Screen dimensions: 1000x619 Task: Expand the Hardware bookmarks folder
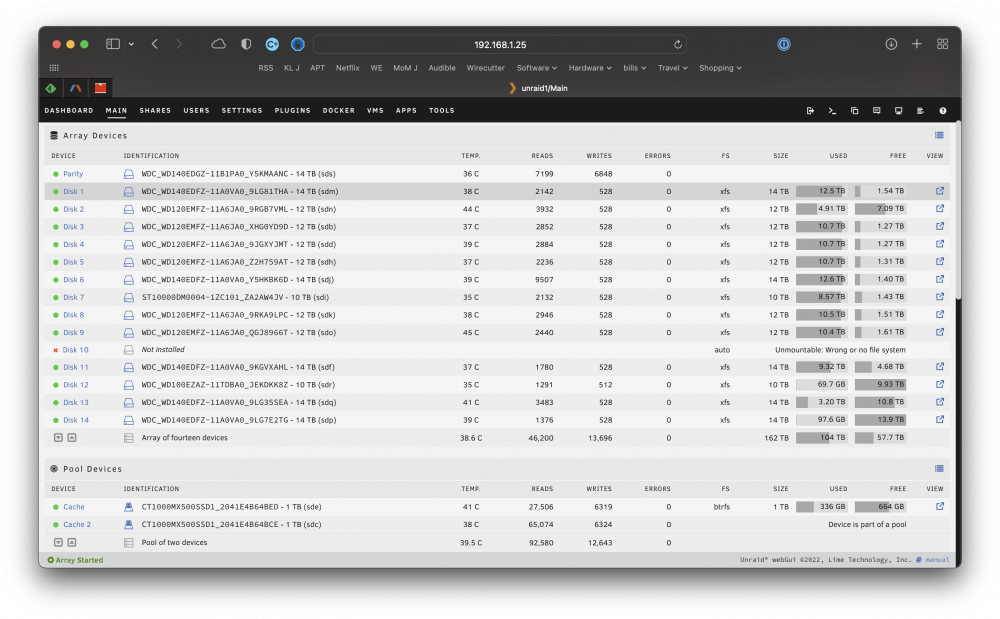click(x=590, y=68)
